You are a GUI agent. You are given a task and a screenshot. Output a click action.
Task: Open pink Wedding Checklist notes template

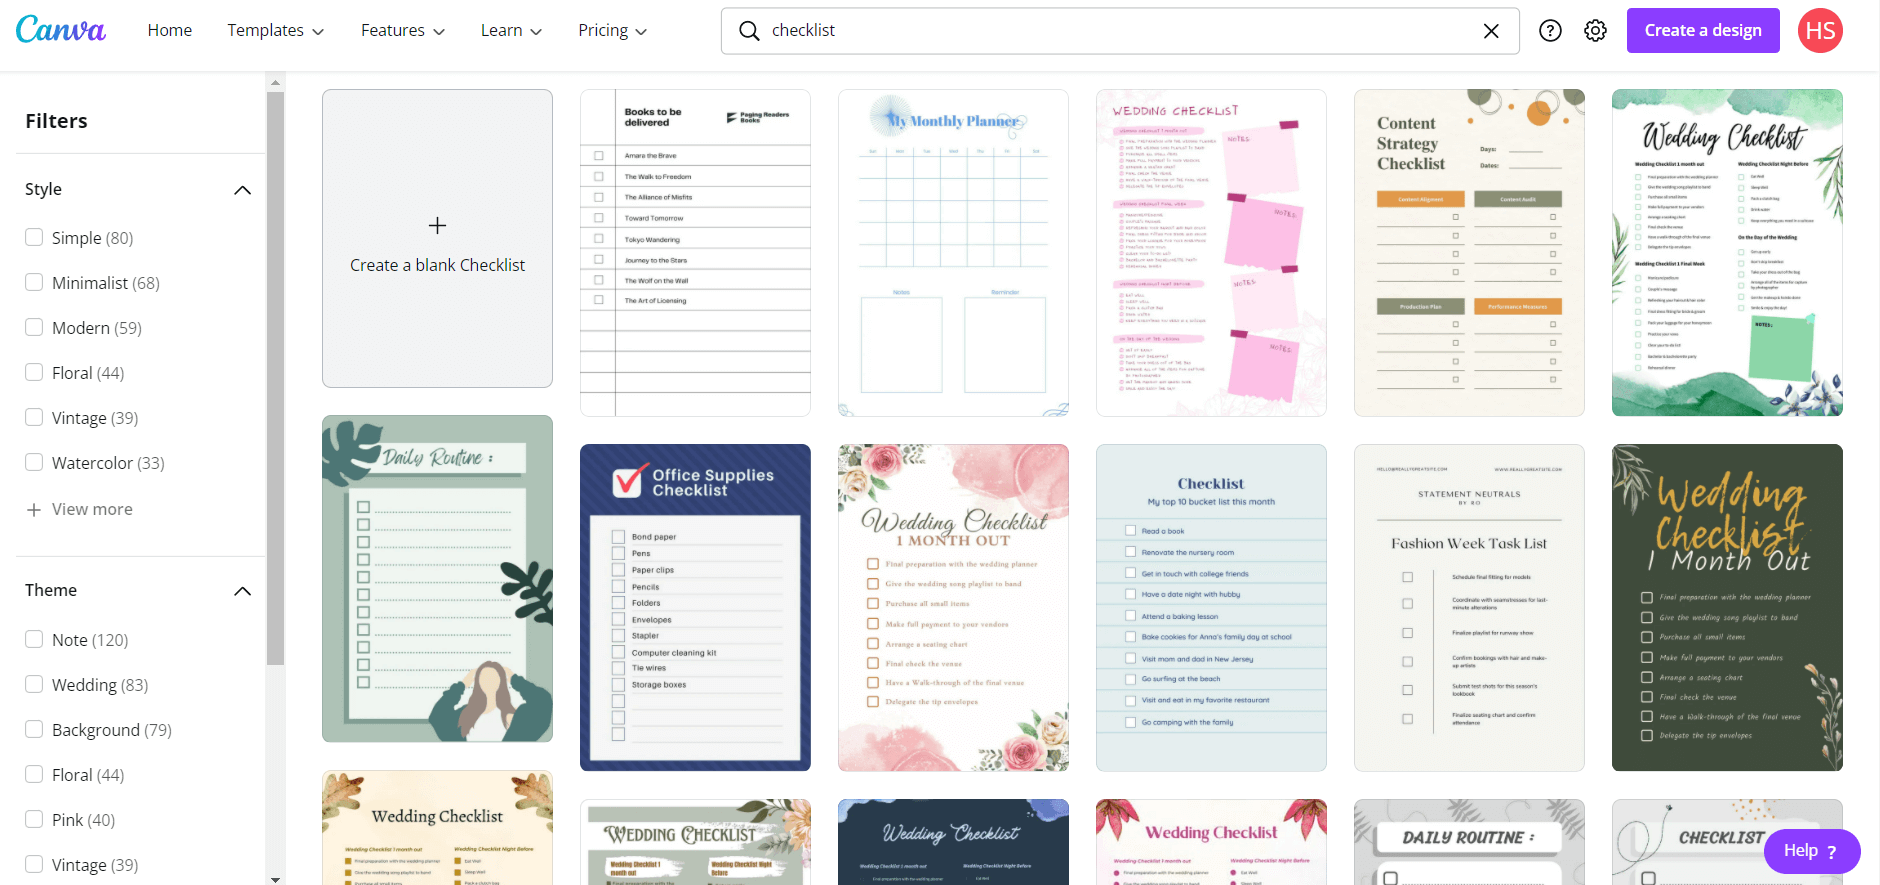1211,253
